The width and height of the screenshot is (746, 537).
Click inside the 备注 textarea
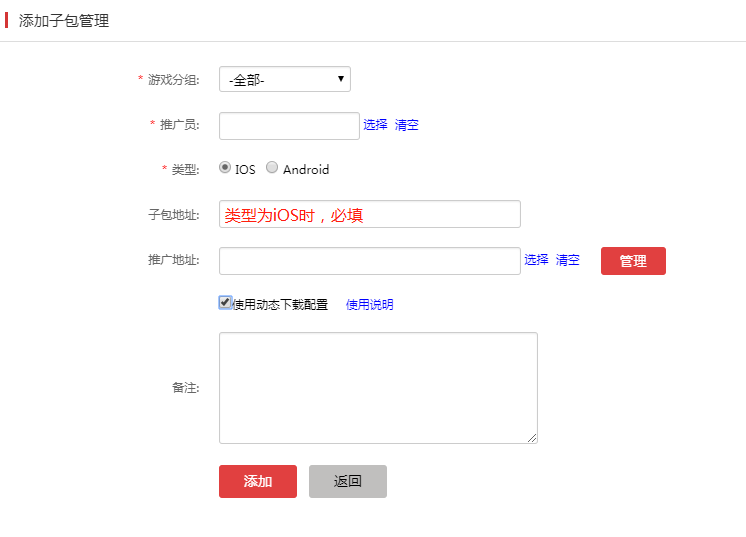point(378,388)
